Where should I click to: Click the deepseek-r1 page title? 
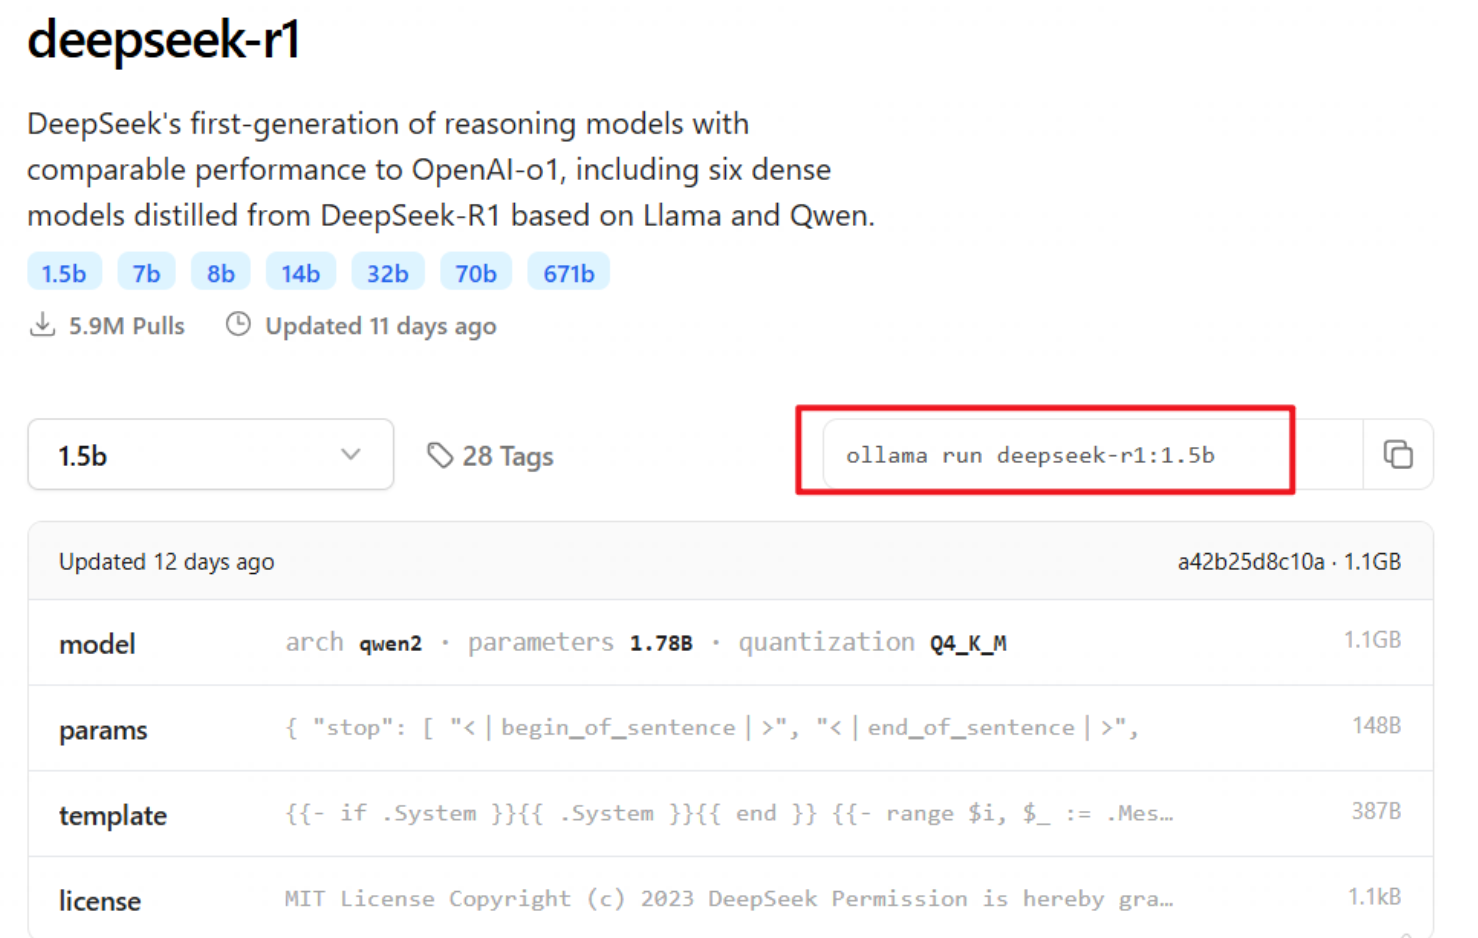[x=163, y=40]
